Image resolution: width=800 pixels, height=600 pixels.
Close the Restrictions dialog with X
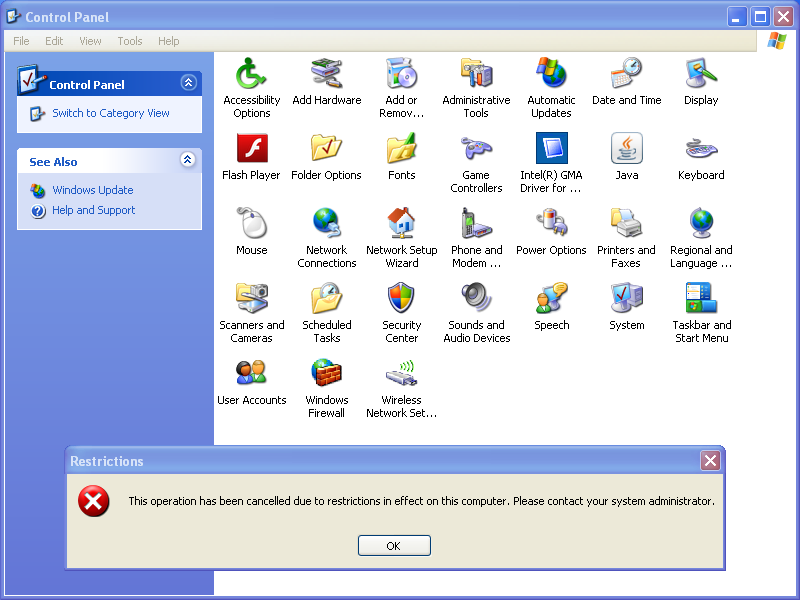click(x=710, y=461)
